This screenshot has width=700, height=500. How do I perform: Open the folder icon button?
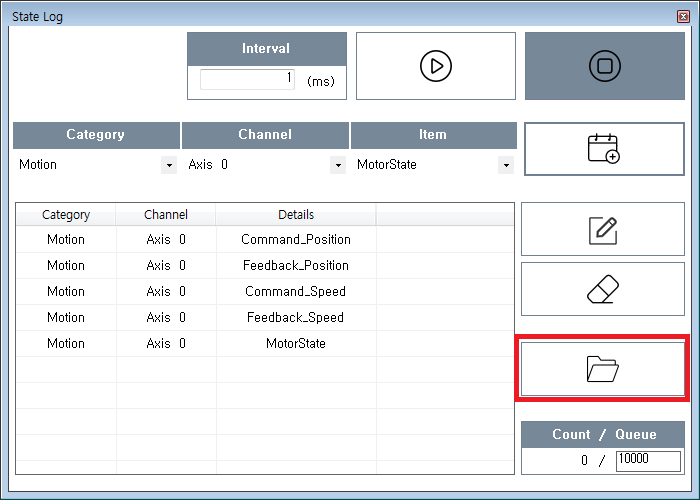602,369
